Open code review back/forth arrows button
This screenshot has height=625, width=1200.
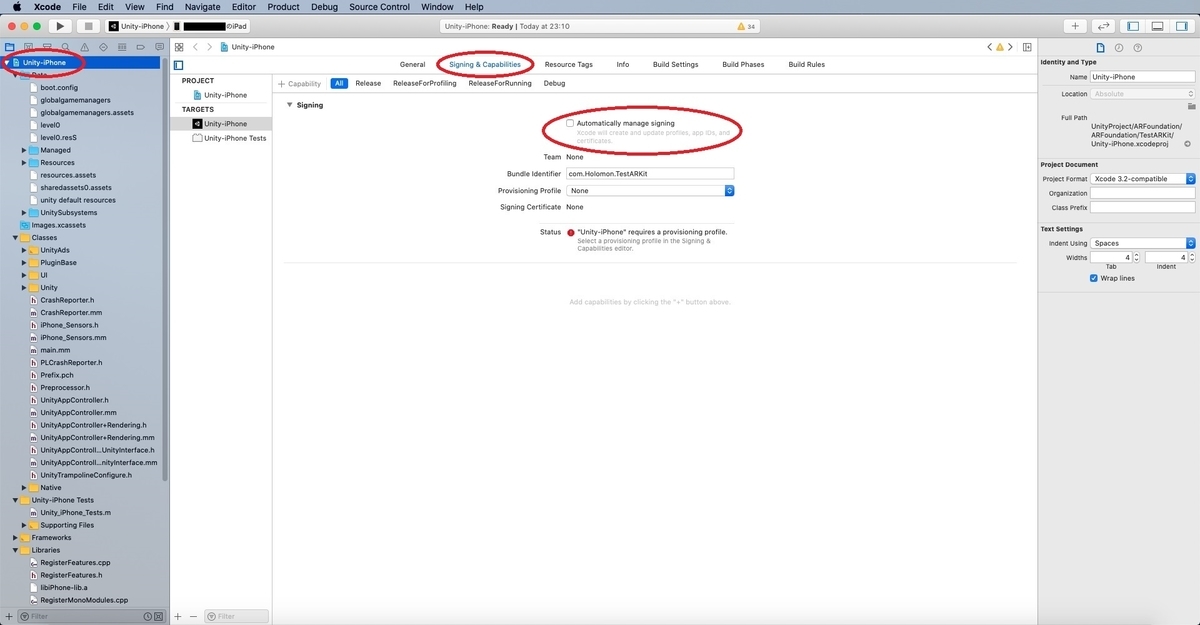pyautogui.click(x=1104, y=26)
